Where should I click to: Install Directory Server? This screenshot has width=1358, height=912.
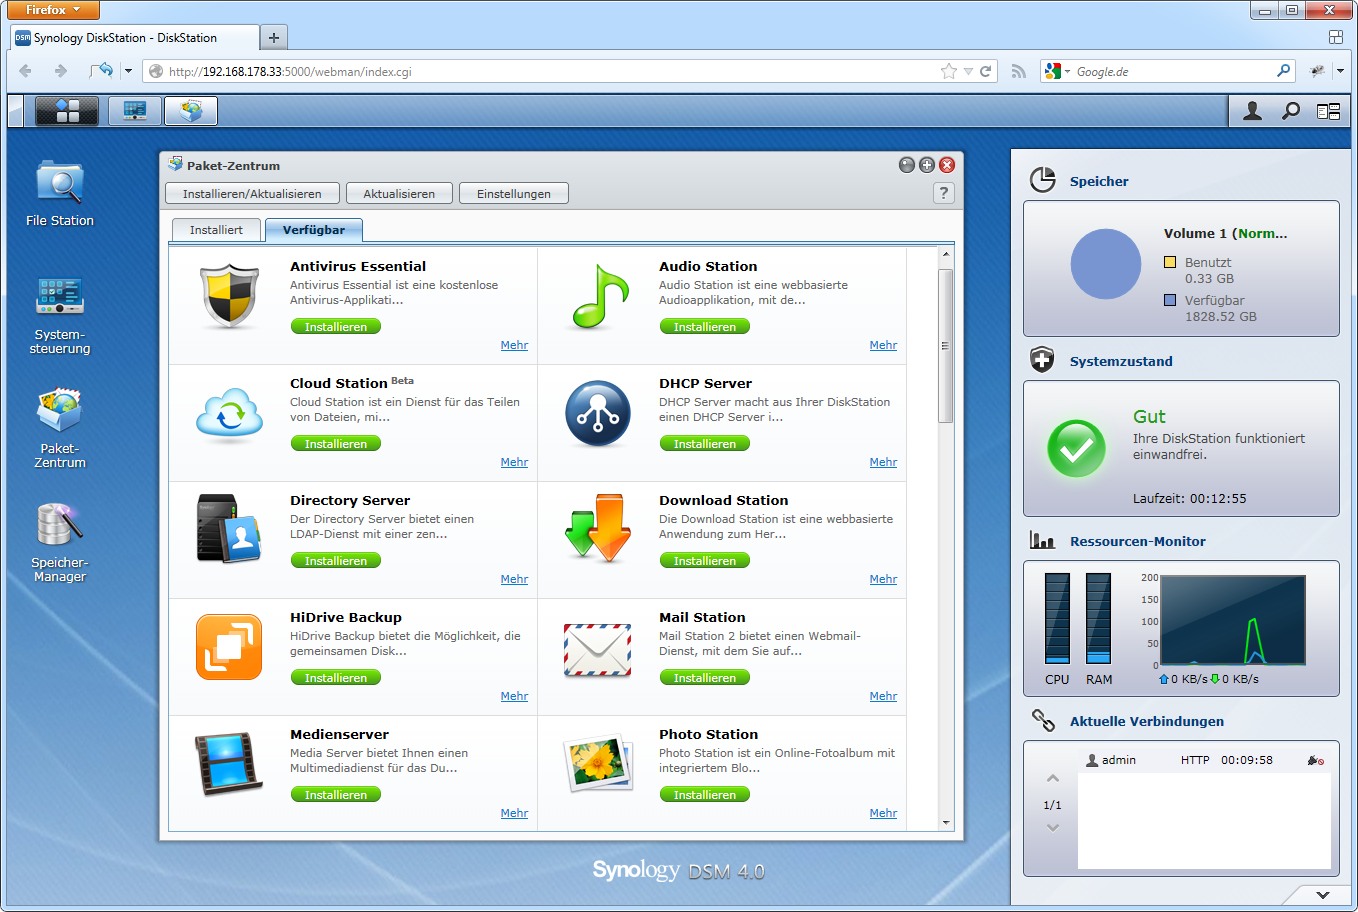click(336, 561)
